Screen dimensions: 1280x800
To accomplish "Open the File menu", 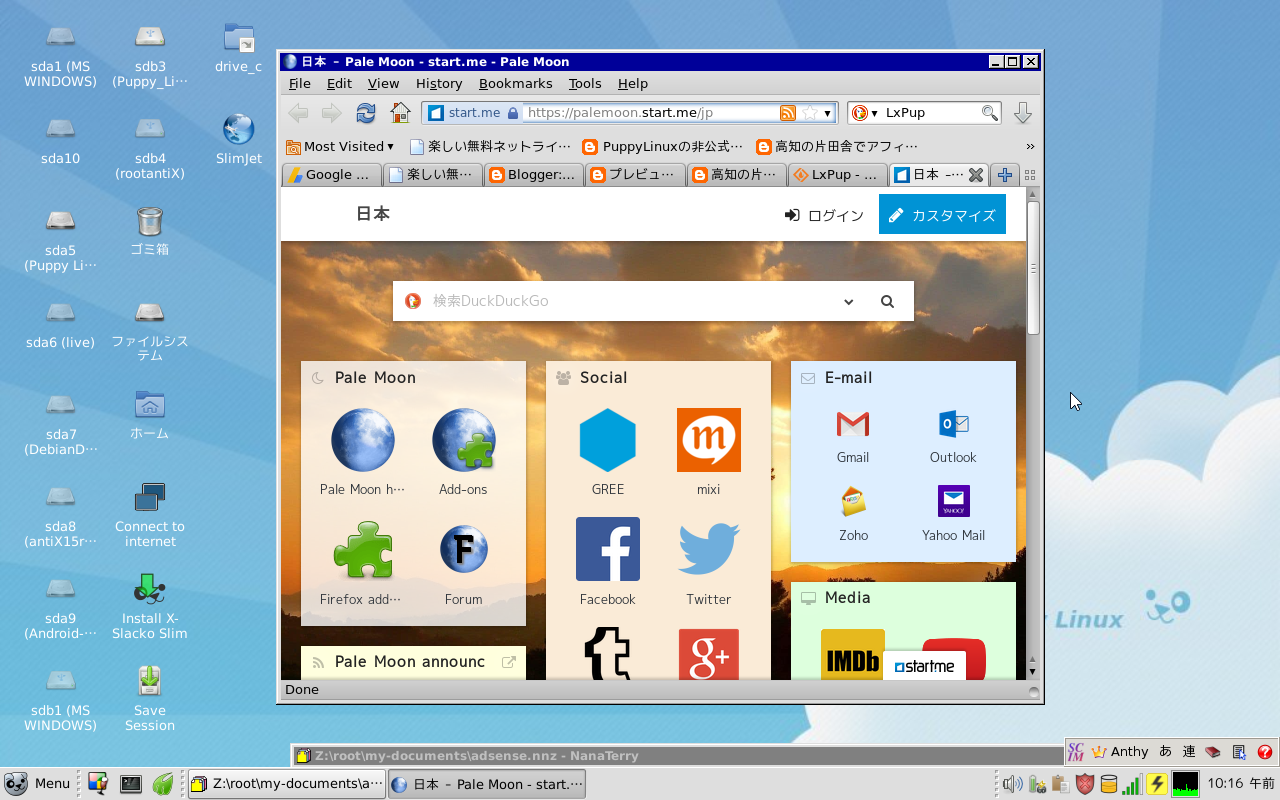I will click(x=299, y=84).
